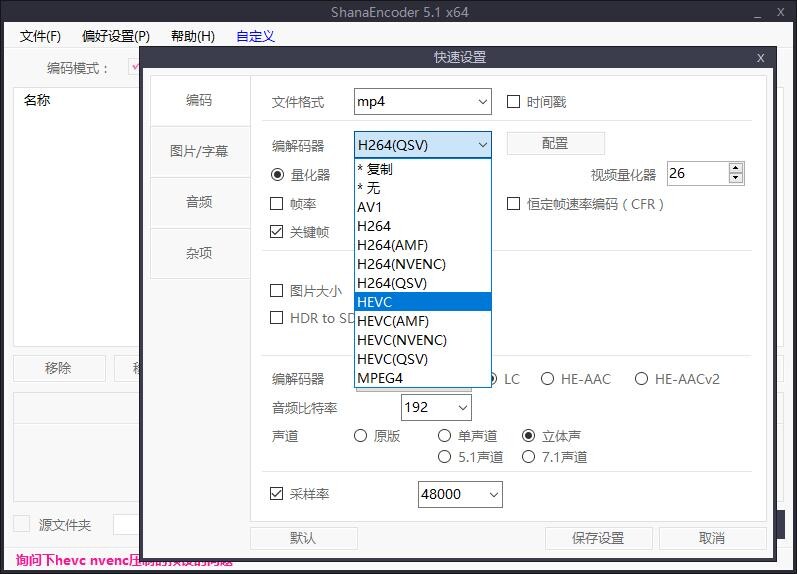Enable the 图片大小 checkbox
This screenshot has height=574, width=797.
(x=277, y=291)
